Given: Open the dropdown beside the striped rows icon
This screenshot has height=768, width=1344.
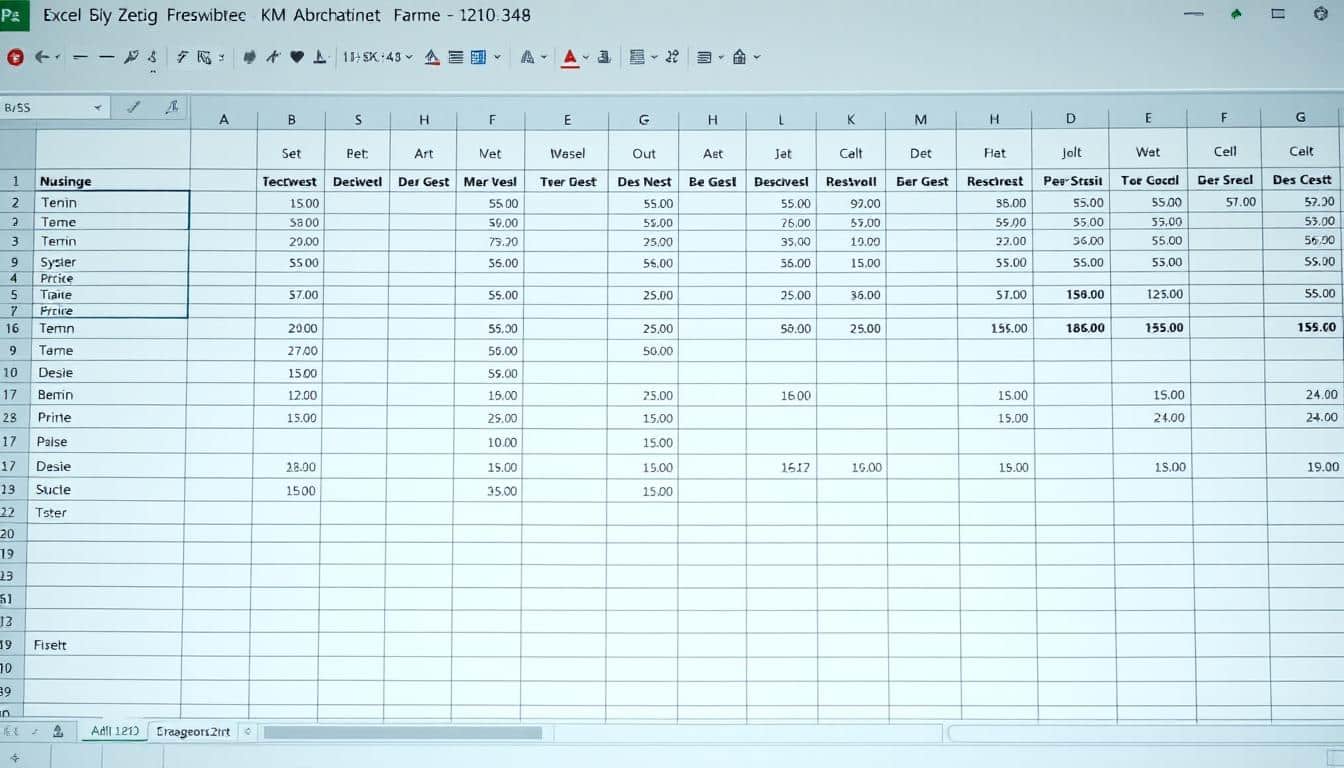Looking at the screenshot, I should coord(654,58).
